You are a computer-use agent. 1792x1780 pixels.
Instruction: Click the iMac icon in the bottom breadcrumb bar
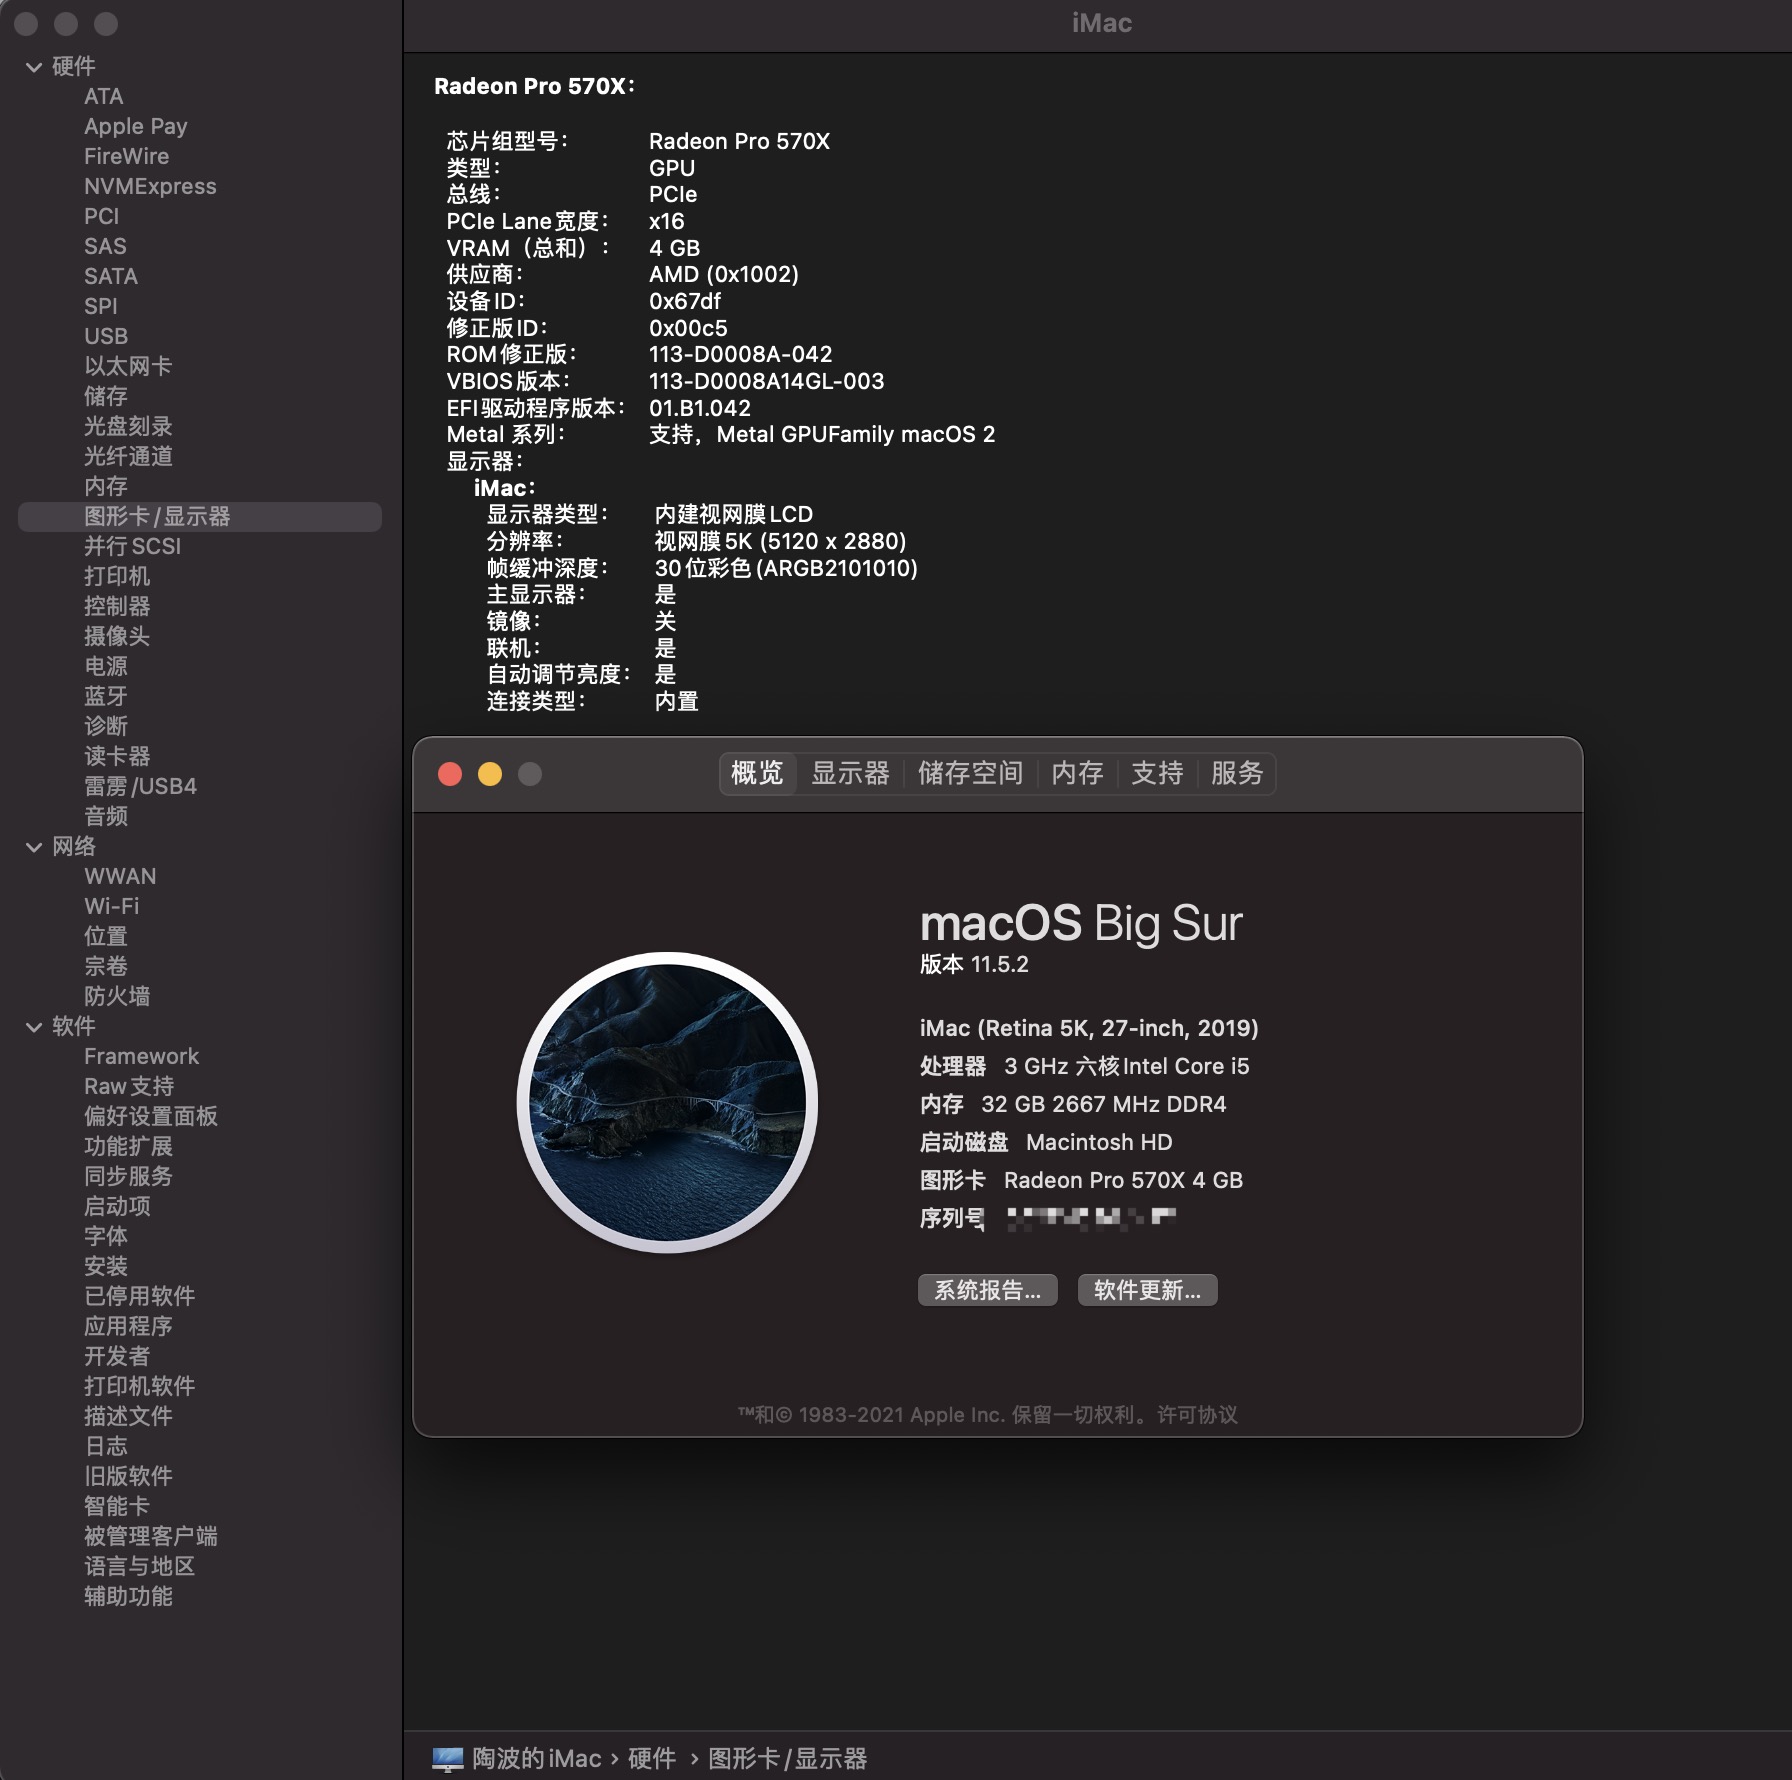click(449, 1758)
